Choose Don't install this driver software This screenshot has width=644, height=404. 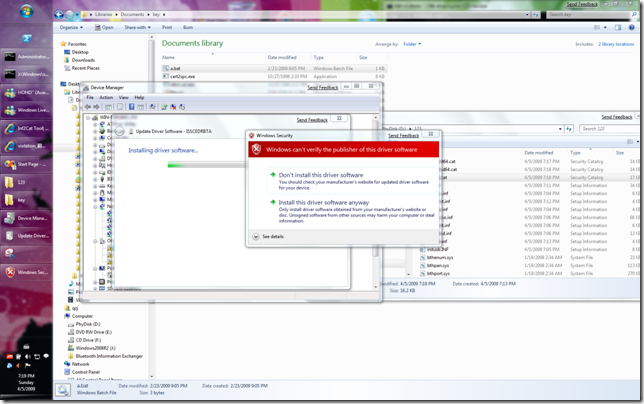pos(352,181)
